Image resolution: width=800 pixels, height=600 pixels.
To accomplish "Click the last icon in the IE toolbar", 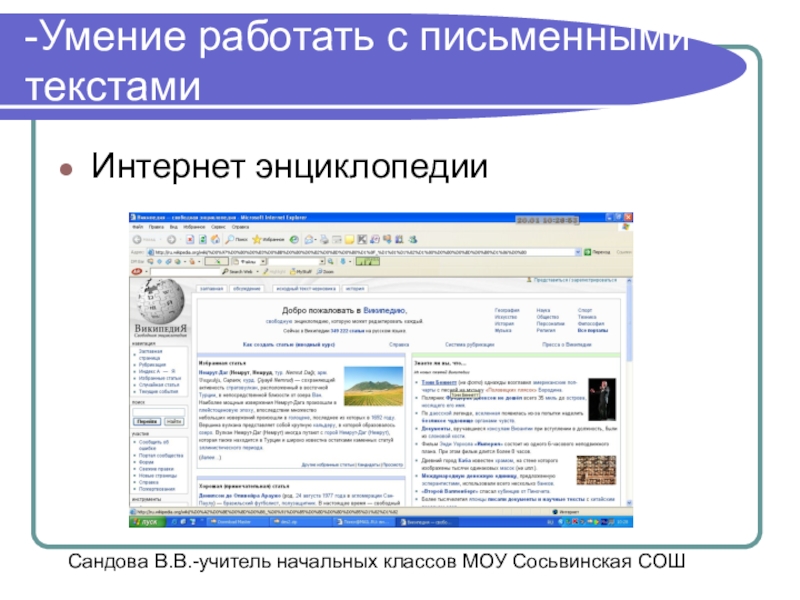I will [413, 239].
